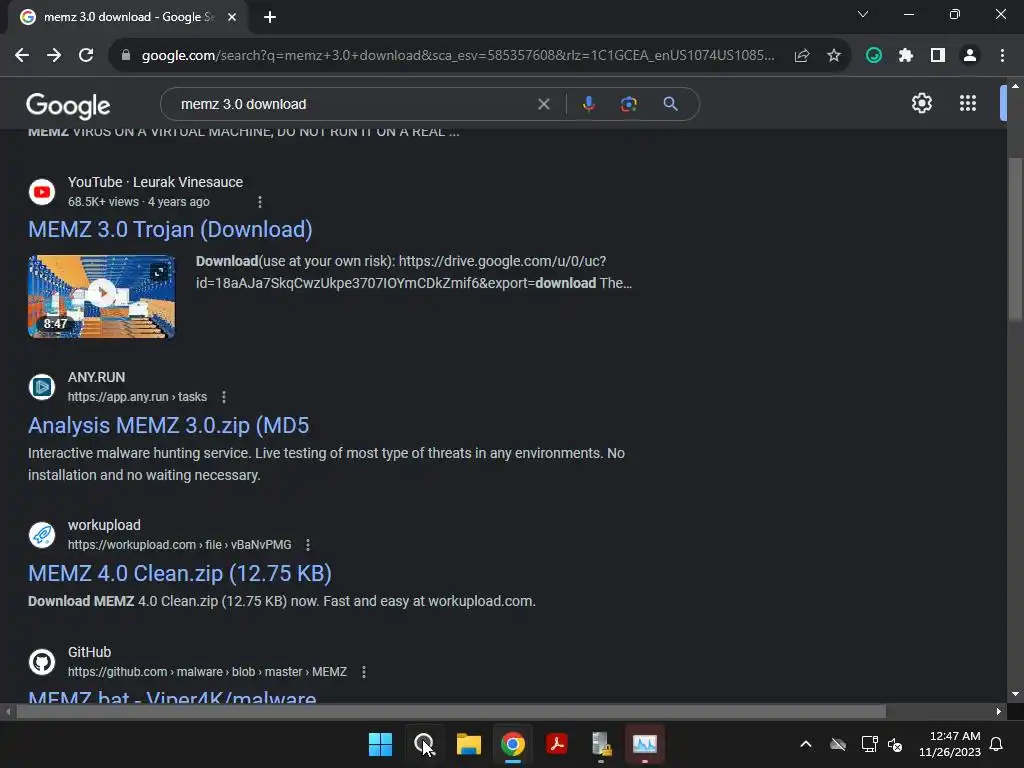Click the horizontal scrollbar thumb
This screenshot has height=768, width=1024.
[451, 712]
